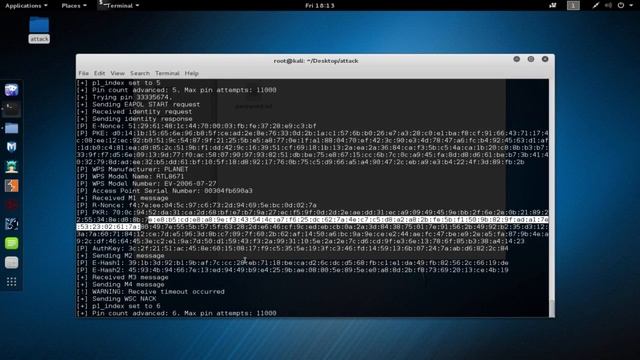The height and width of the screenshot is (360, 640).
Task: Click the network status icon in top bar
Action: coord(596,5)
